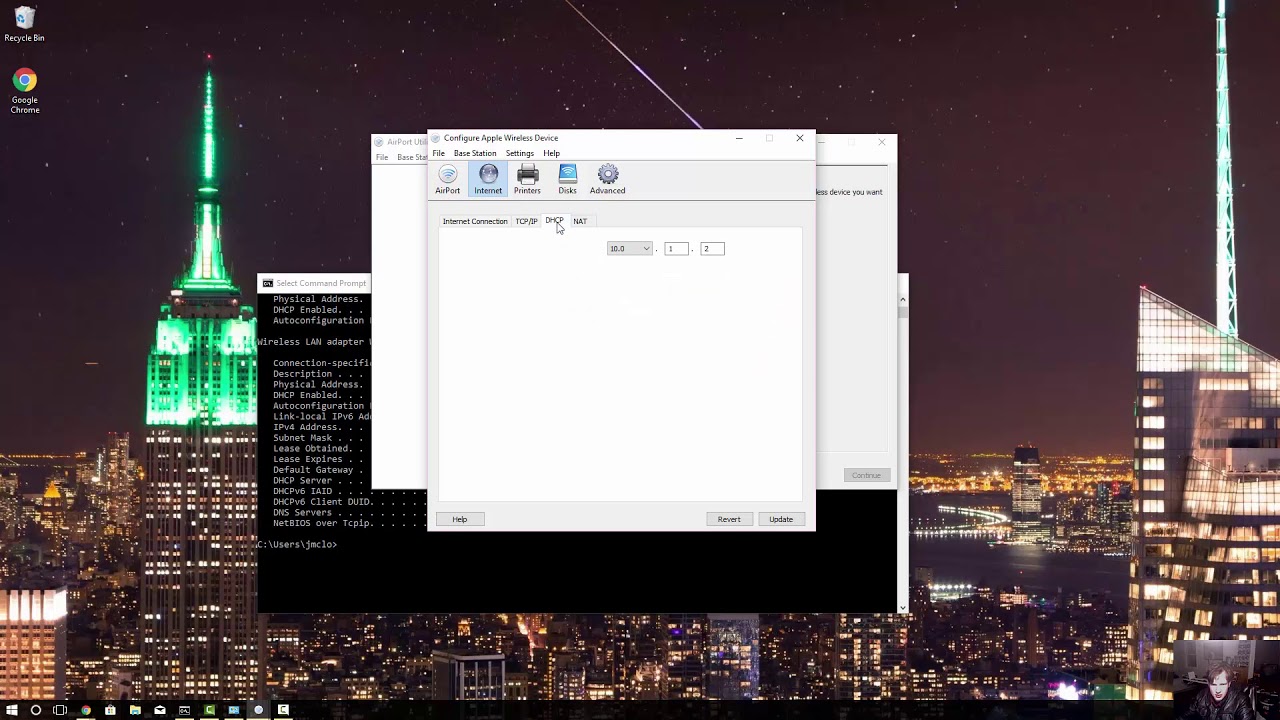Viewport: 1280px width, 720px height.
Task: Minimize the Configure Apple Wireless Device window
Action: (x=739, y=138)
